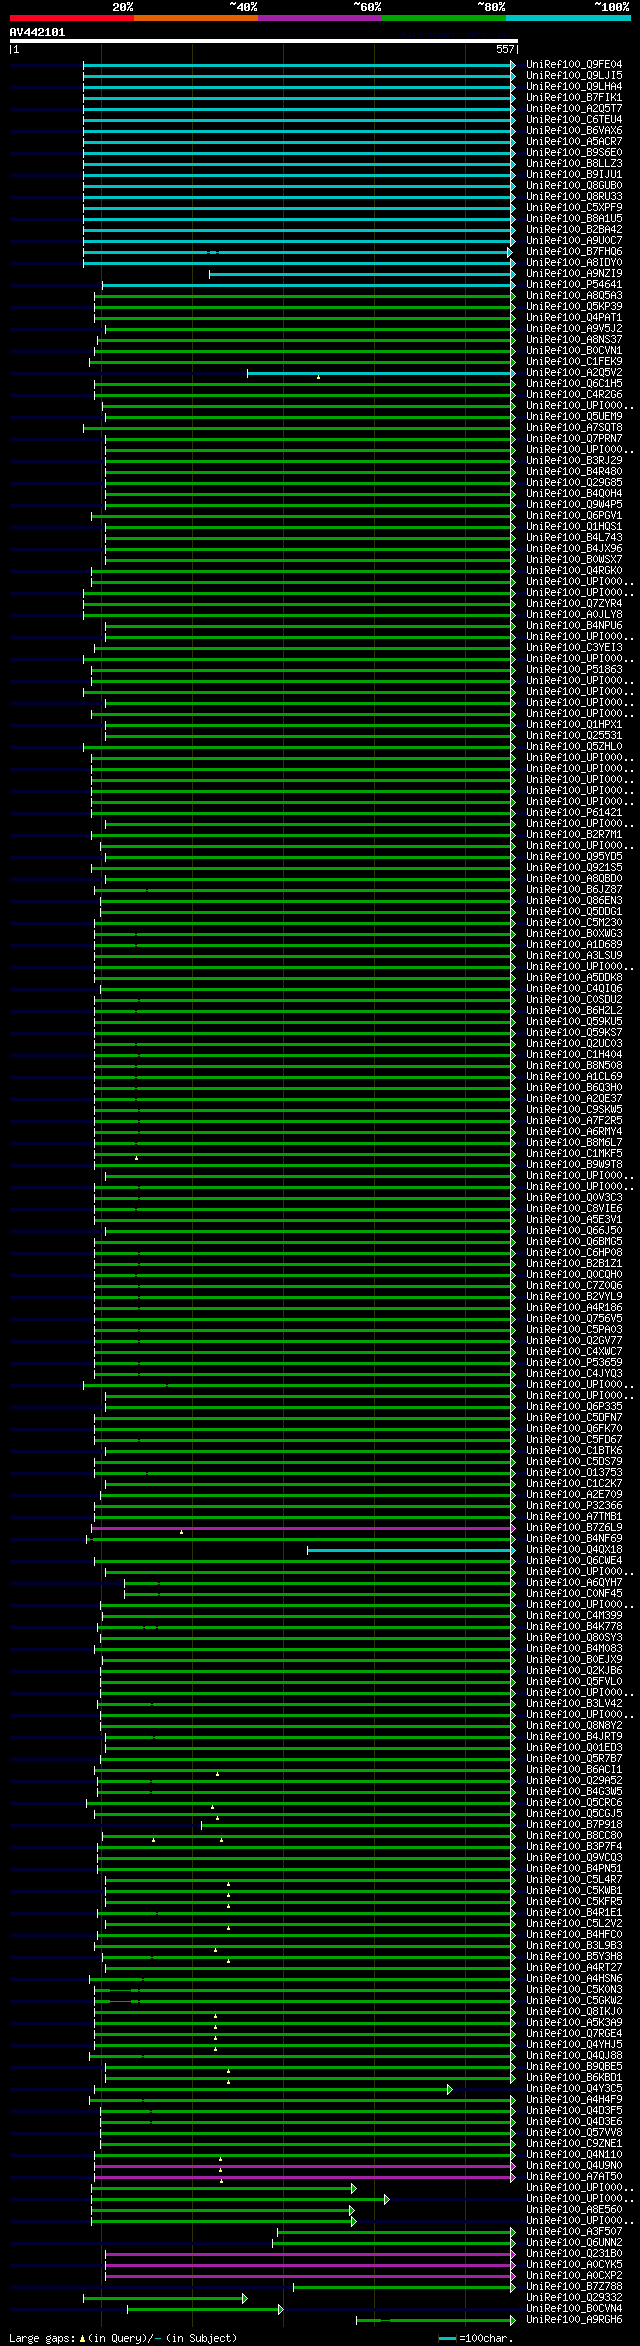
Task: Select the UniRef100_C0NF45 label
Action: 574,1594
